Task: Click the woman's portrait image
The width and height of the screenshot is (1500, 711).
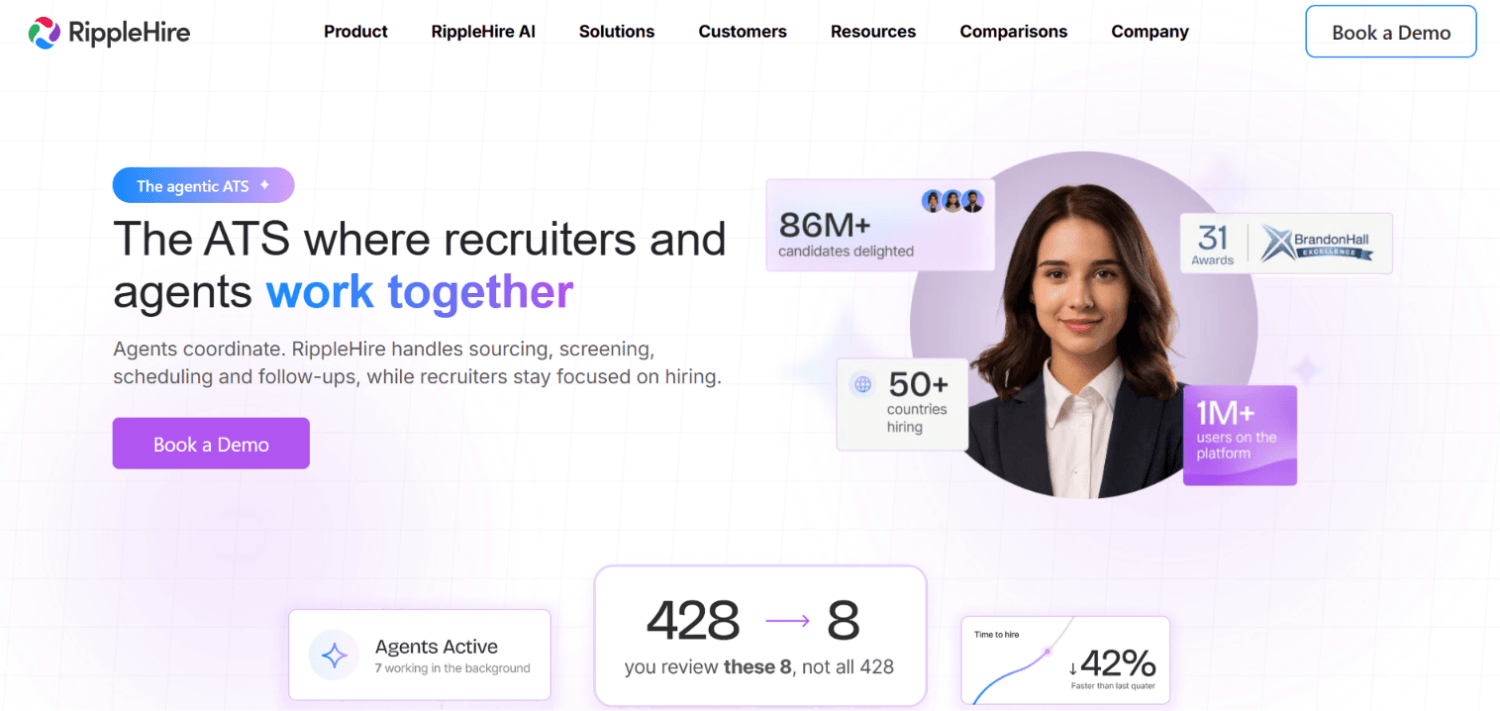Action: tap(1082, 326)
